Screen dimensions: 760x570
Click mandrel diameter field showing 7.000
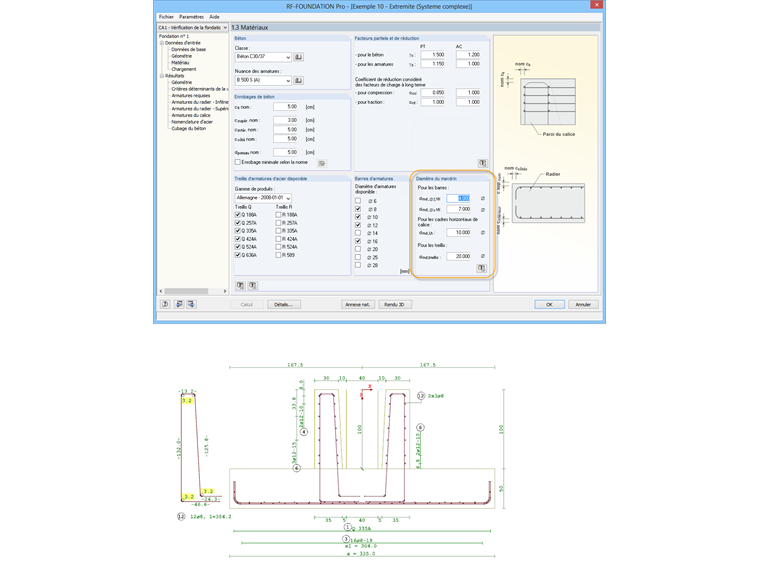click(x=459, y=209)
